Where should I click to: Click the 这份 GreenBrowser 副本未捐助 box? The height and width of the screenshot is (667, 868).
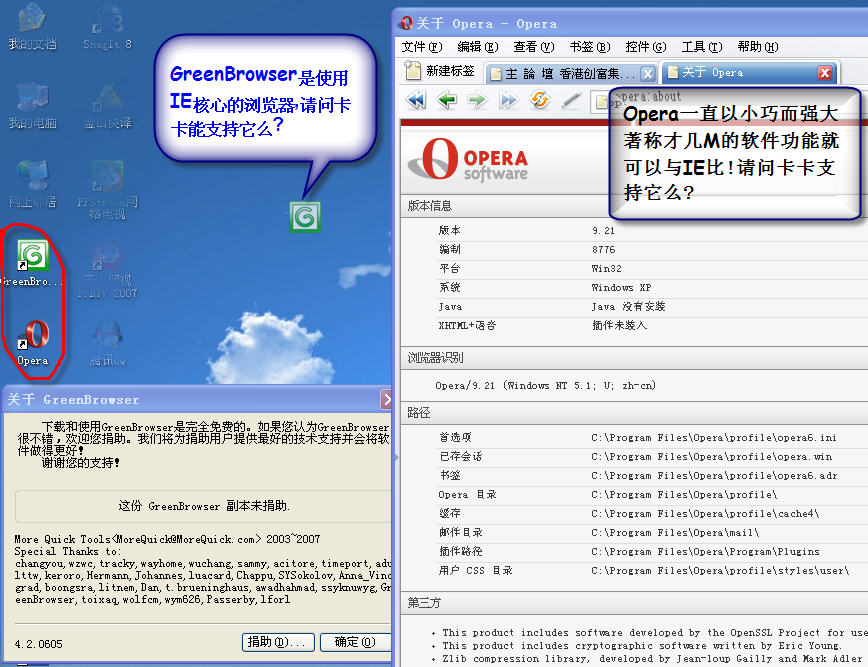point(204,506)
